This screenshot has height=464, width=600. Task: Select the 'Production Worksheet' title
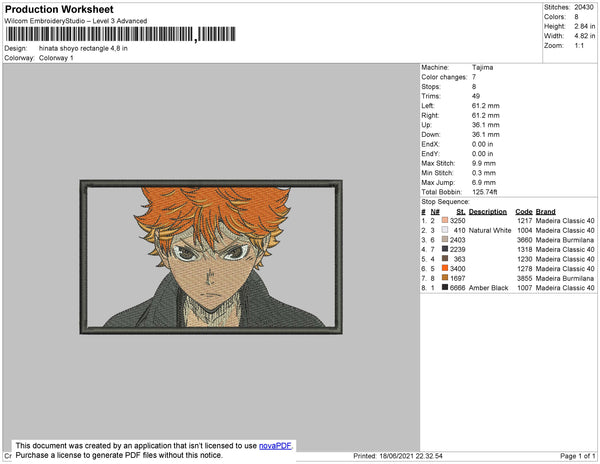click(59, 10)
